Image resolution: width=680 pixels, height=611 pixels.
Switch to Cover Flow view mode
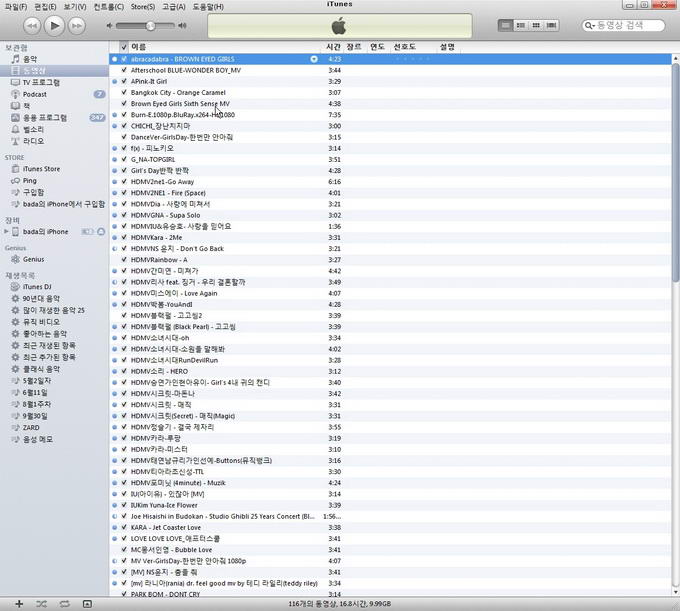click(551, 26)
